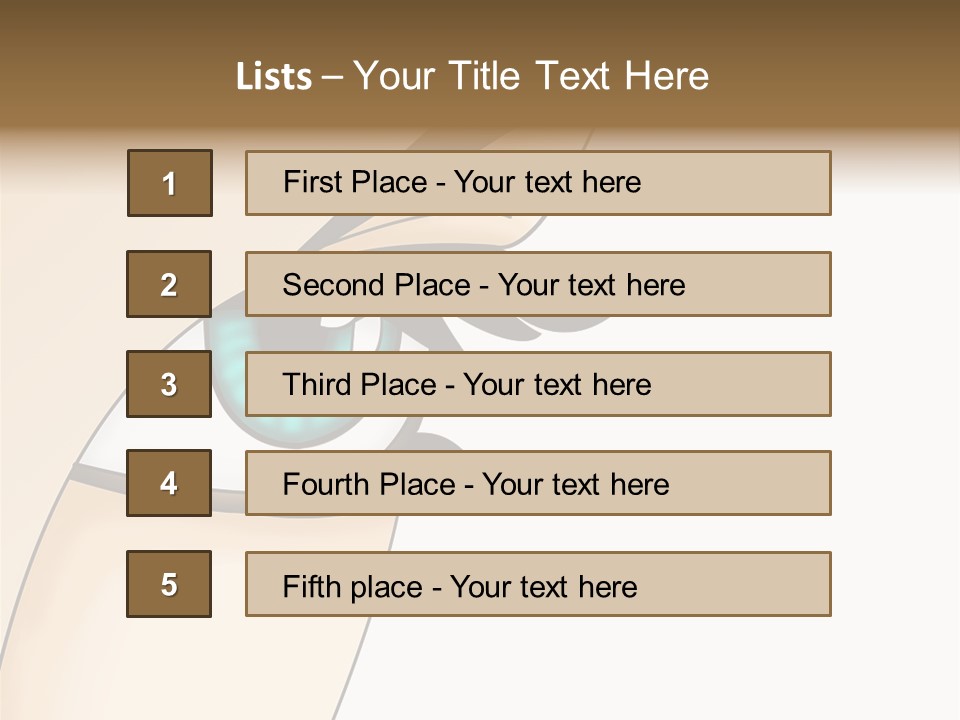Click the number 1 box
The height and width of the screenshot is (720, 960).
(170, 183)
